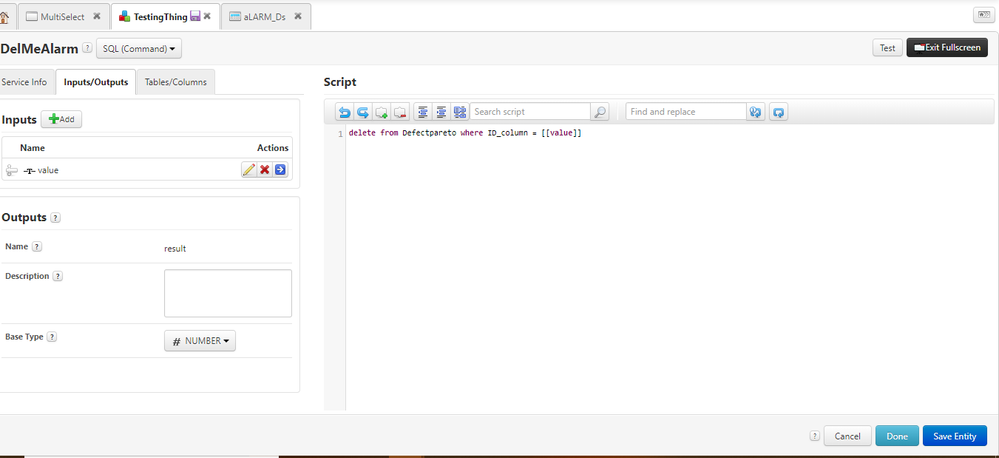The width and height of the screenshot is (999, 458).
Task: Switch to the Service Info tab
Action: coord(24,82)
